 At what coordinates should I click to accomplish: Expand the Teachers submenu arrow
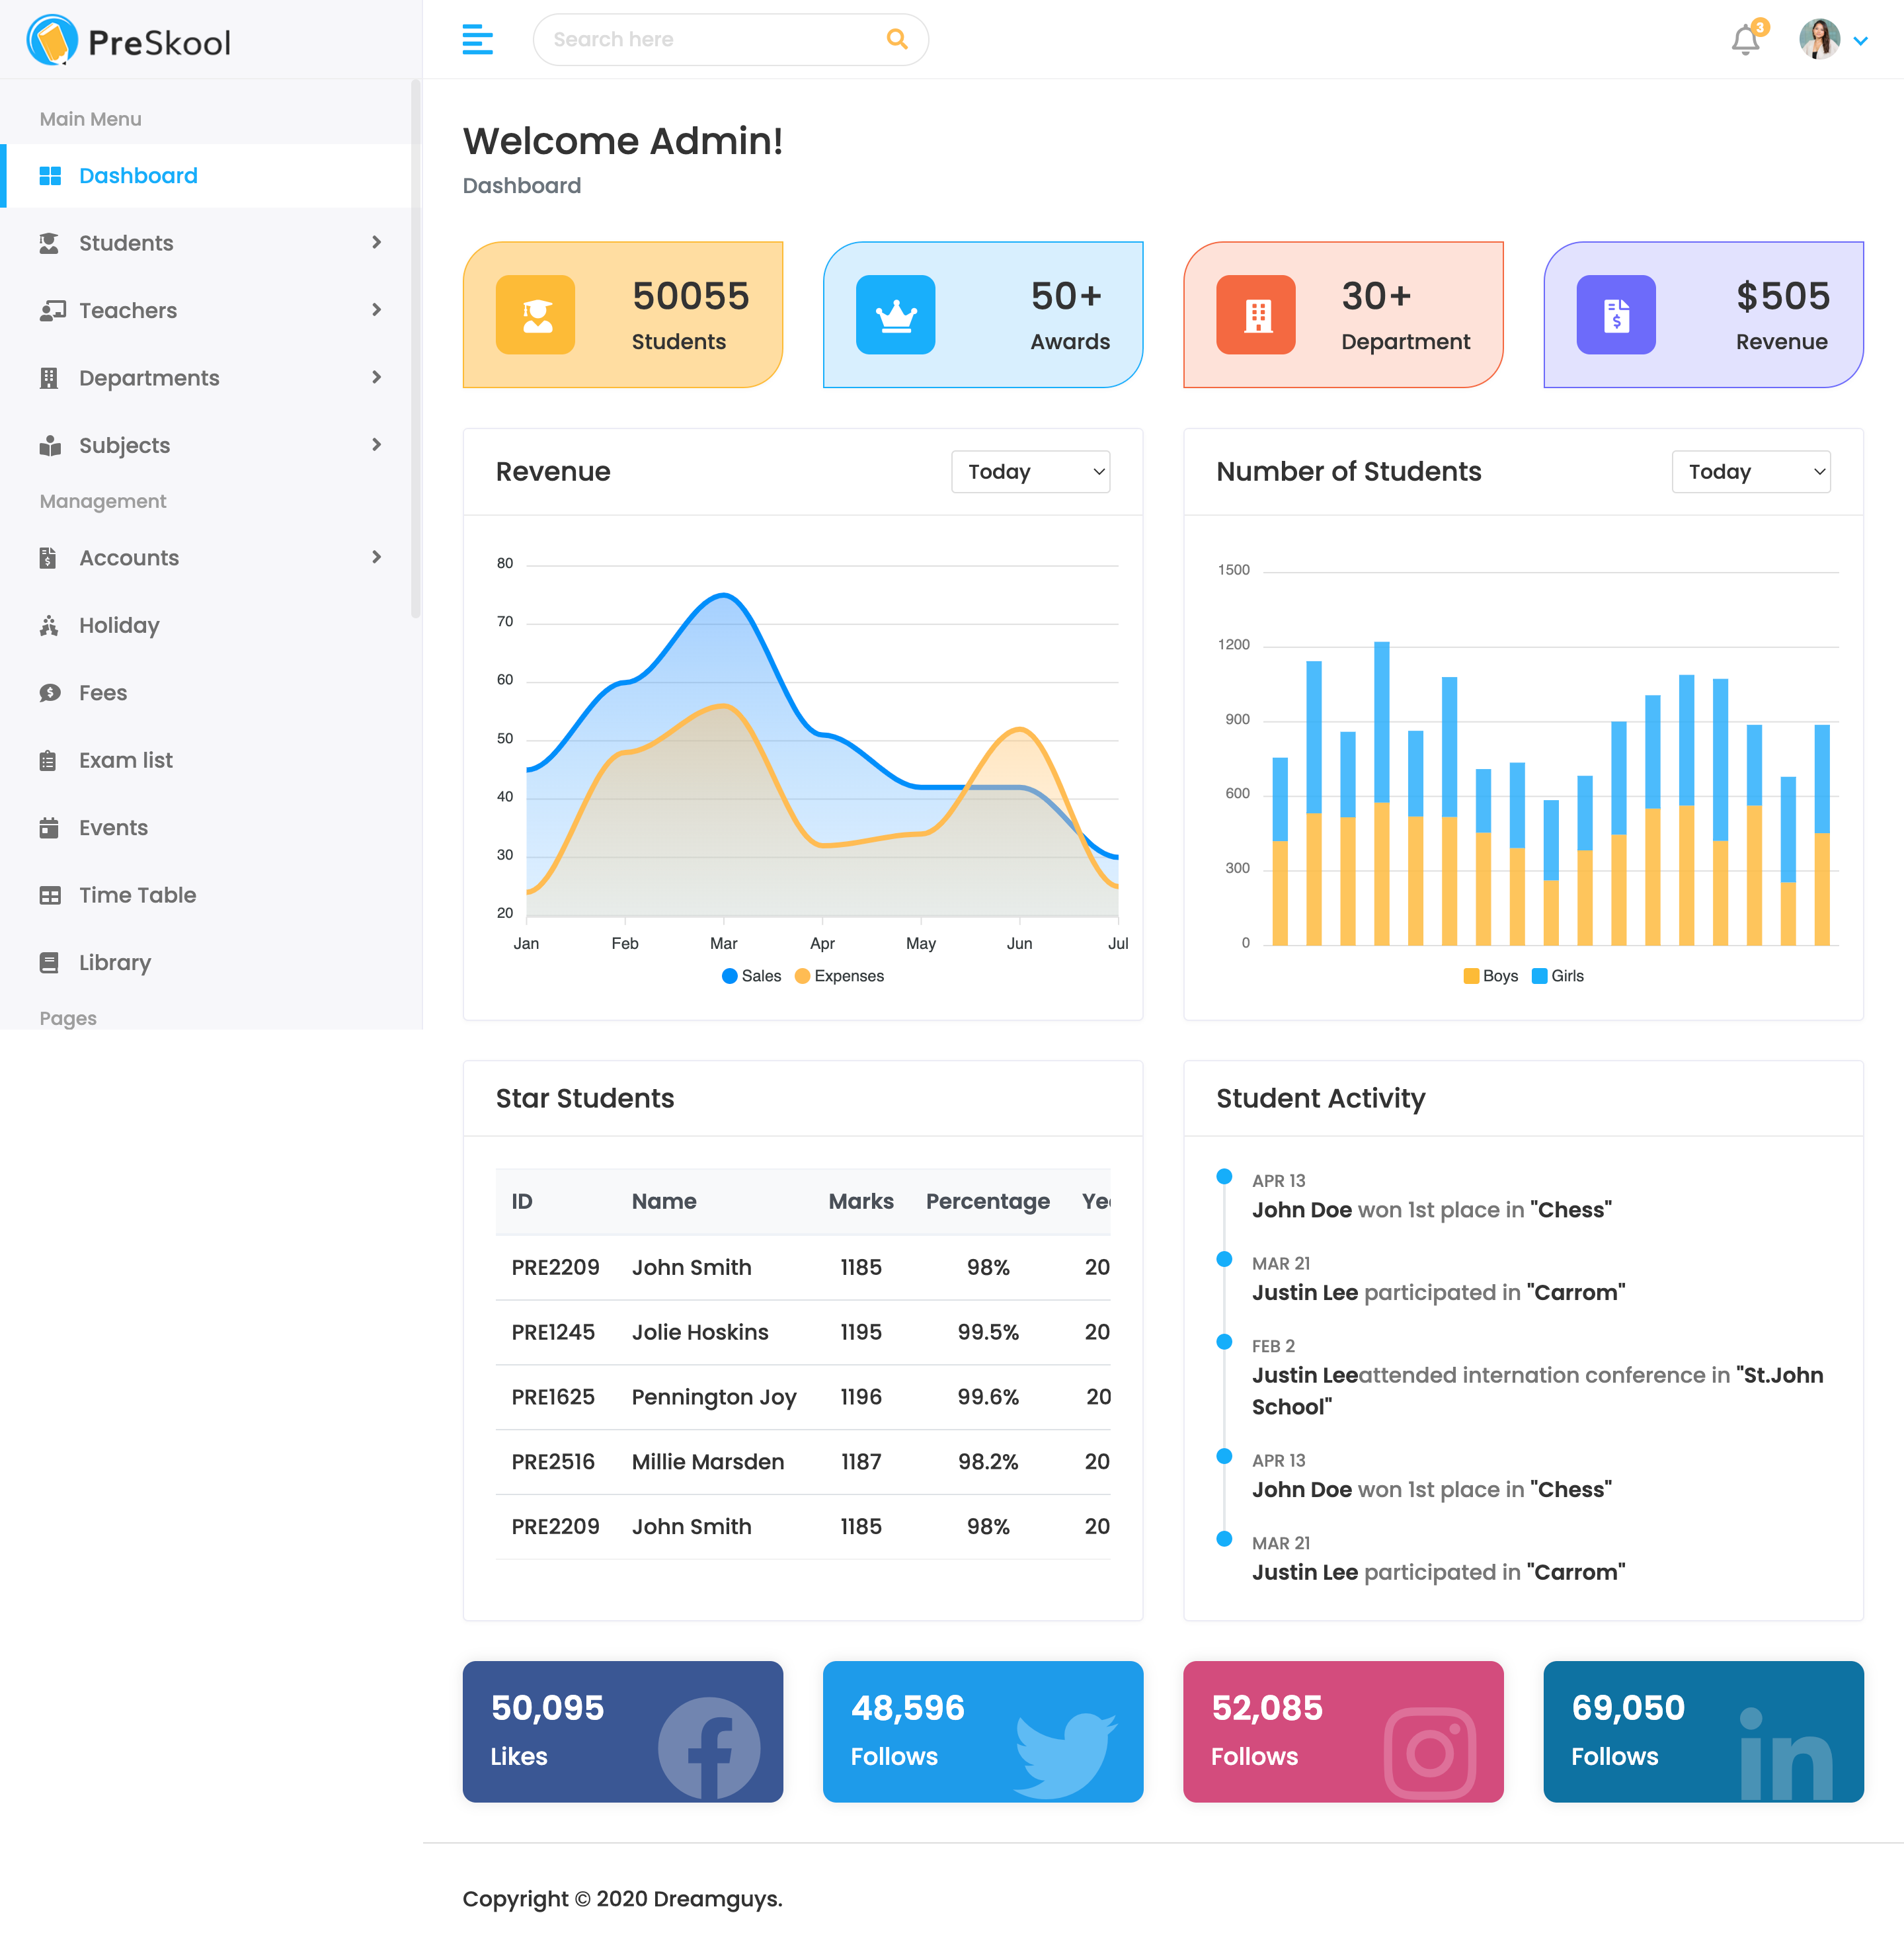(376, 310)
